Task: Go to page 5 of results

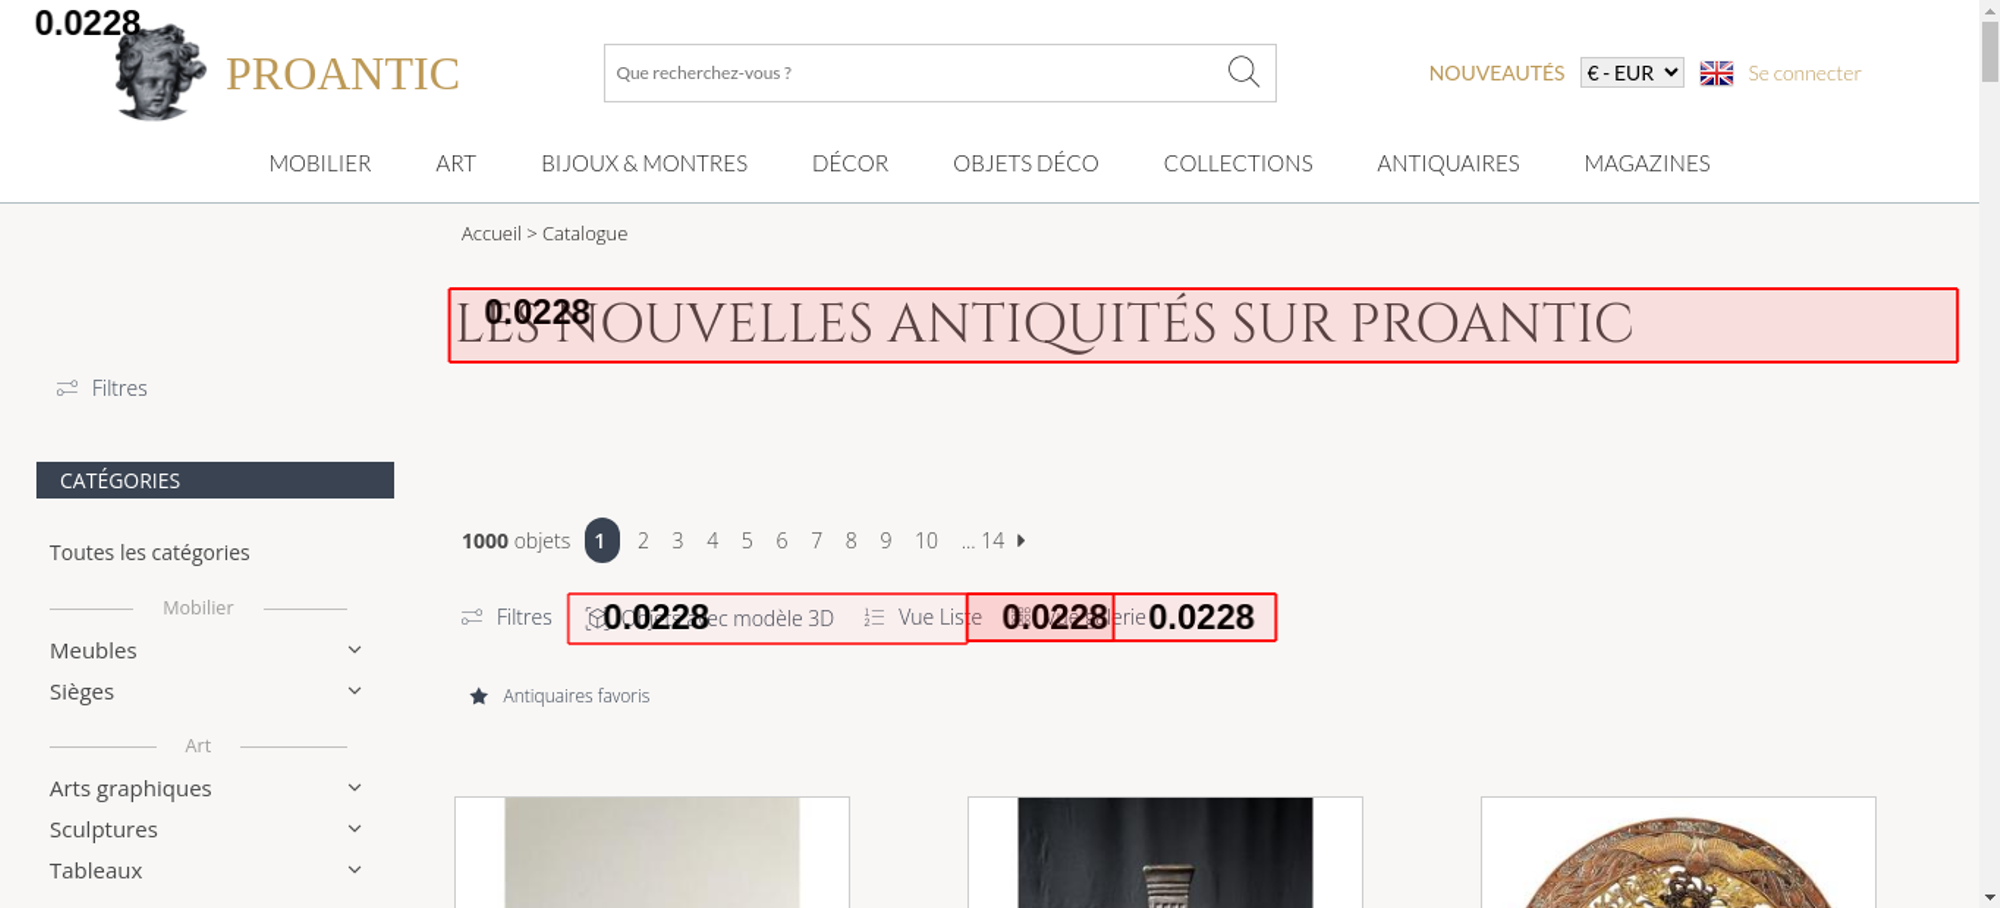Action: [747, 541]
